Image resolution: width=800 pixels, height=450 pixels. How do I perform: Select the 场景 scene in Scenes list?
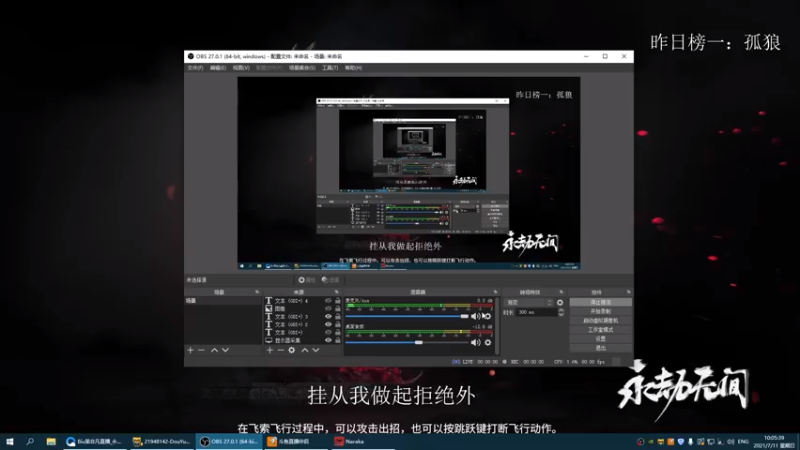[223, 301]
